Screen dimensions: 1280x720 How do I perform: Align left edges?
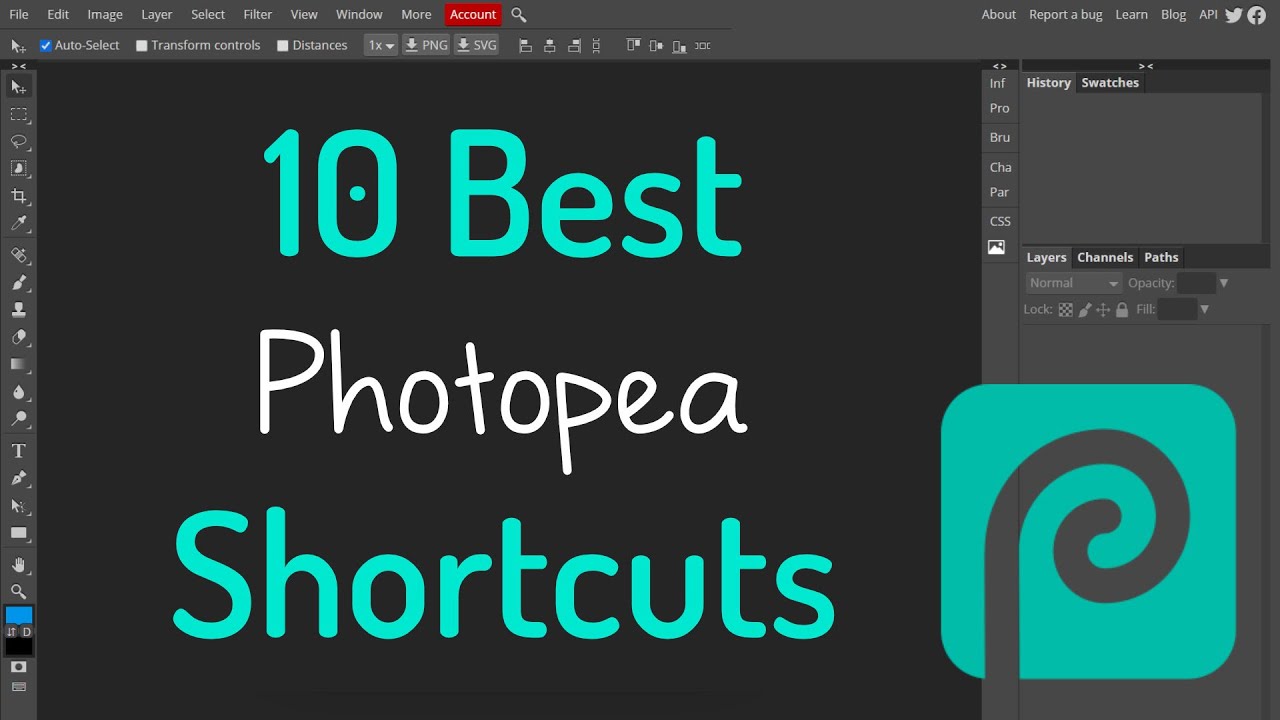click(526, 45)
